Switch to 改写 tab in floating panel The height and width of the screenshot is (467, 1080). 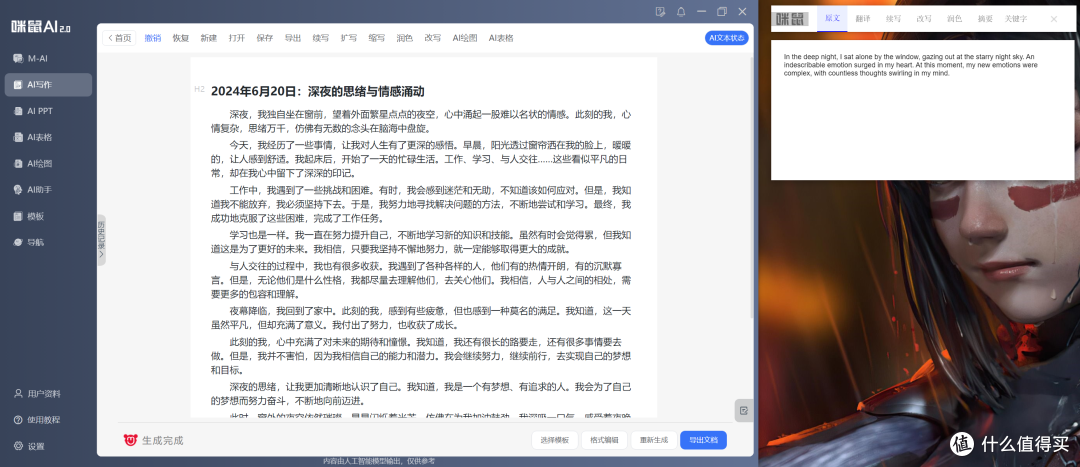pos(924,19)
